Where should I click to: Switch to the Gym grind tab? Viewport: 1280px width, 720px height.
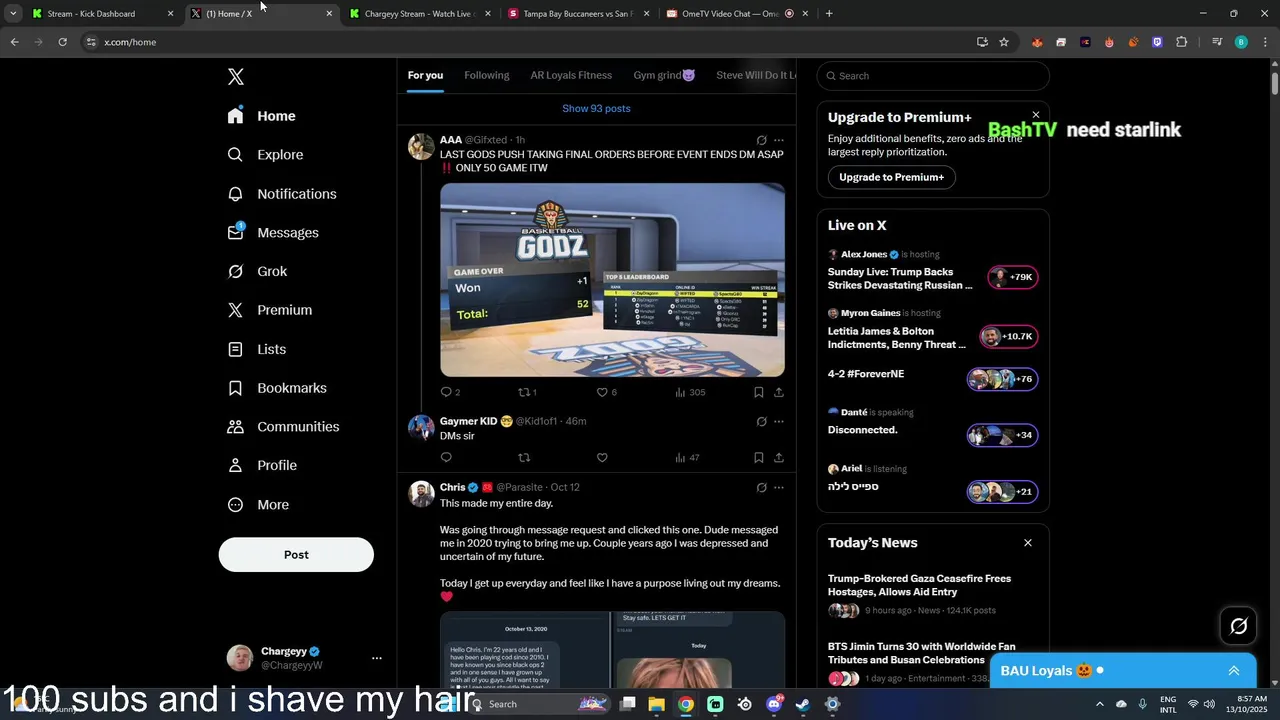coord(664,75)
